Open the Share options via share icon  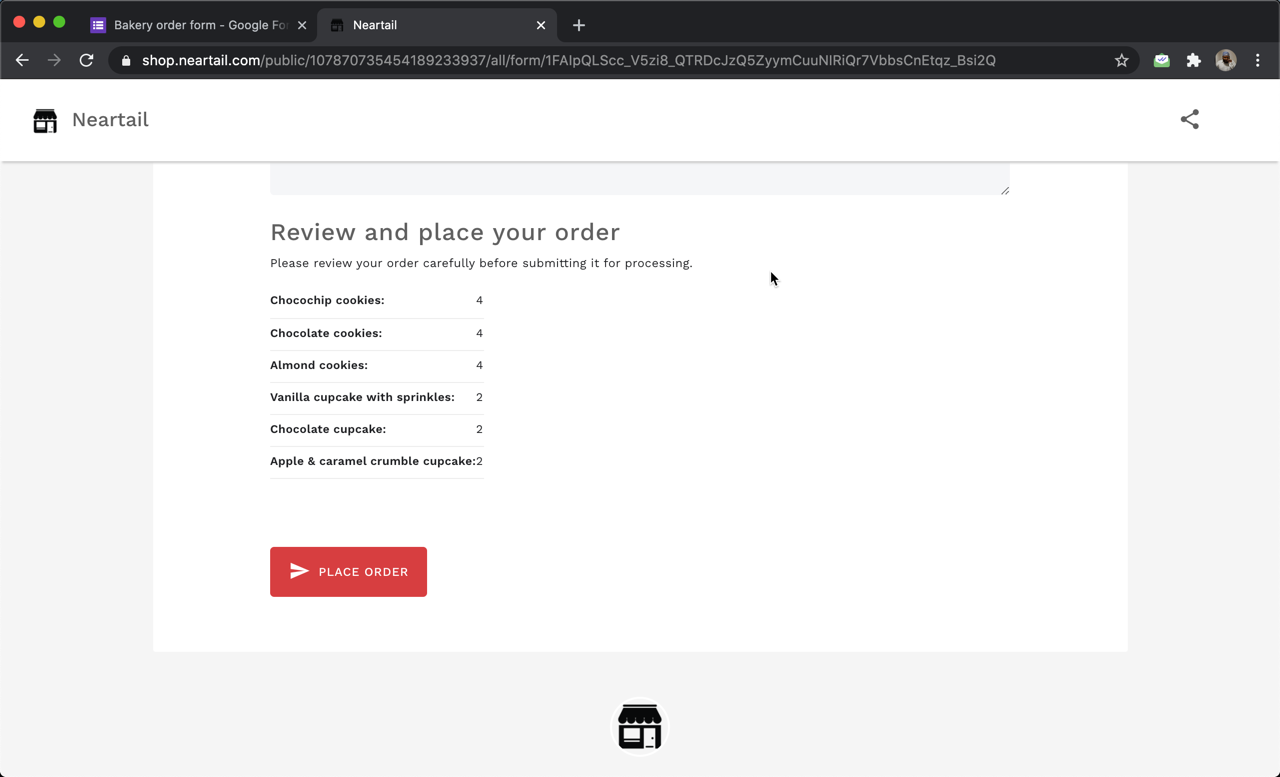[x=1189, y=119]
